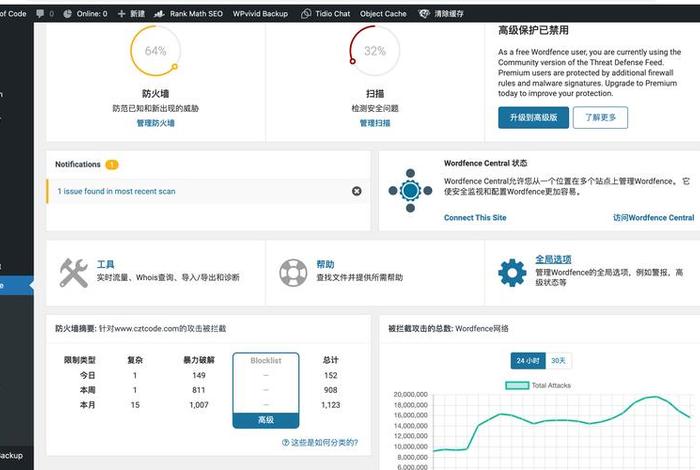The height and width of the screenshot is (470, 700).
Task: Dismiss the scan issue notification
Action: [x=357, y=191]
